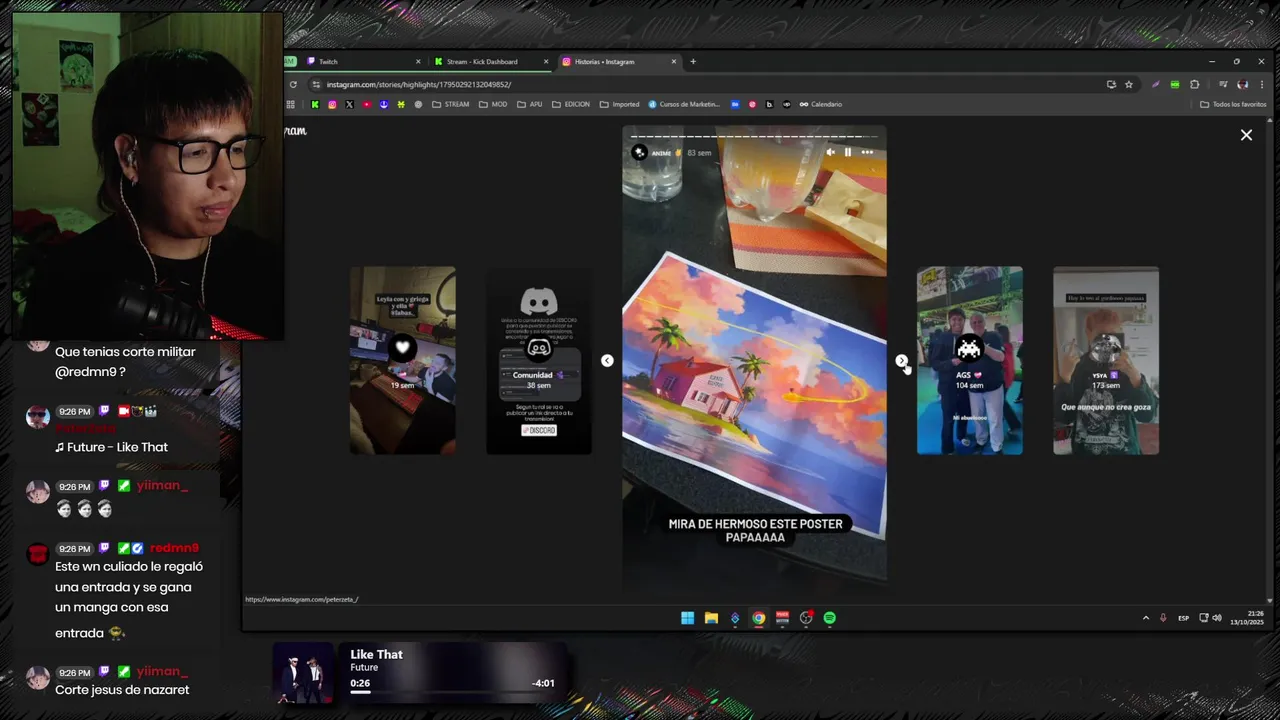
Task: Close the Kick Dashboard tab
Action: 546,62
